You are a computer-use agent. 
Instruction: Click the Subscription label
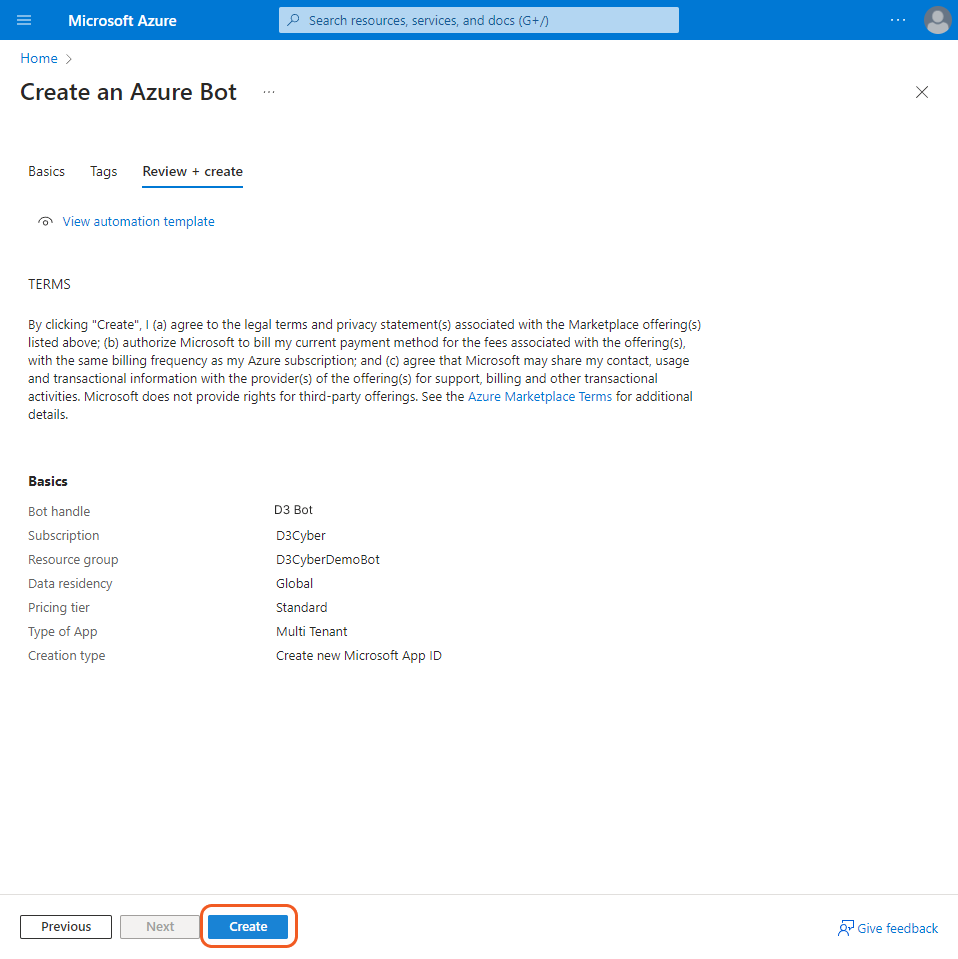click(64, 535)
